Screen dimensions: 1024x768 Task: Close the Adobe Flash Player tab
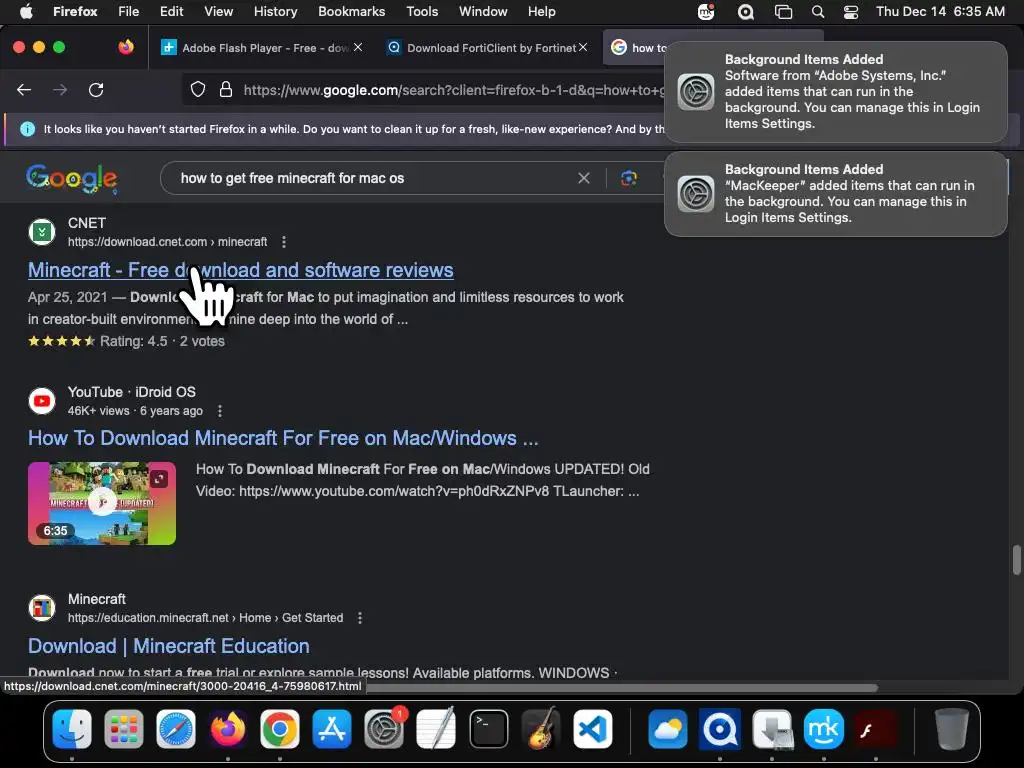pyautogui.click(x=358, y=47)
